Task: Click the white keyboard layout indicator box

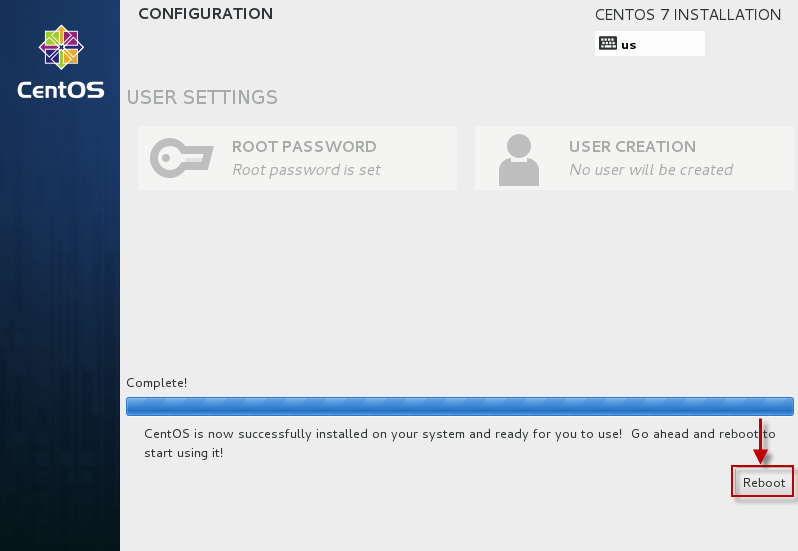Action: click(x=670, y=43)
